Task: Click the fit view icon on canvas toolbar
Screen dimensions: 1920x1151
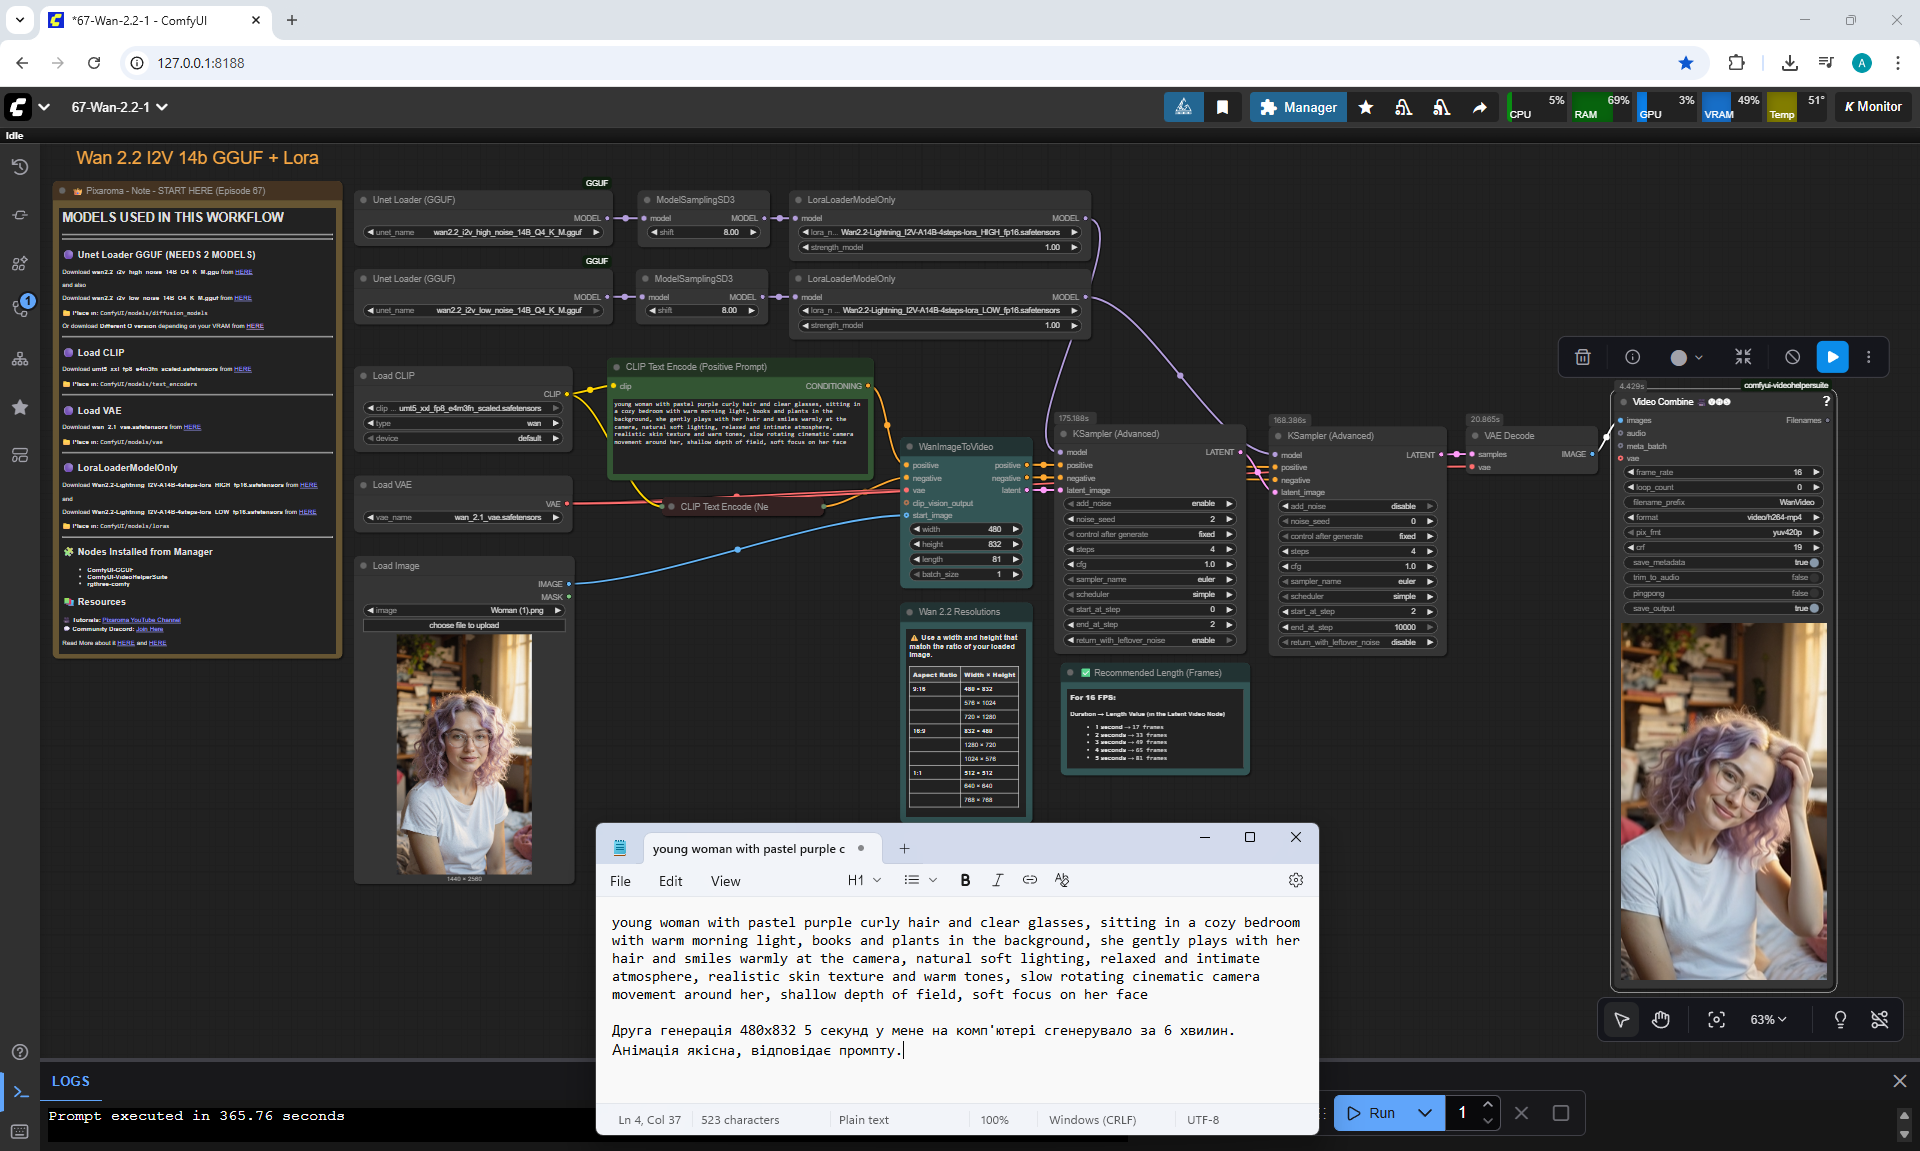Action: 1716,1019
